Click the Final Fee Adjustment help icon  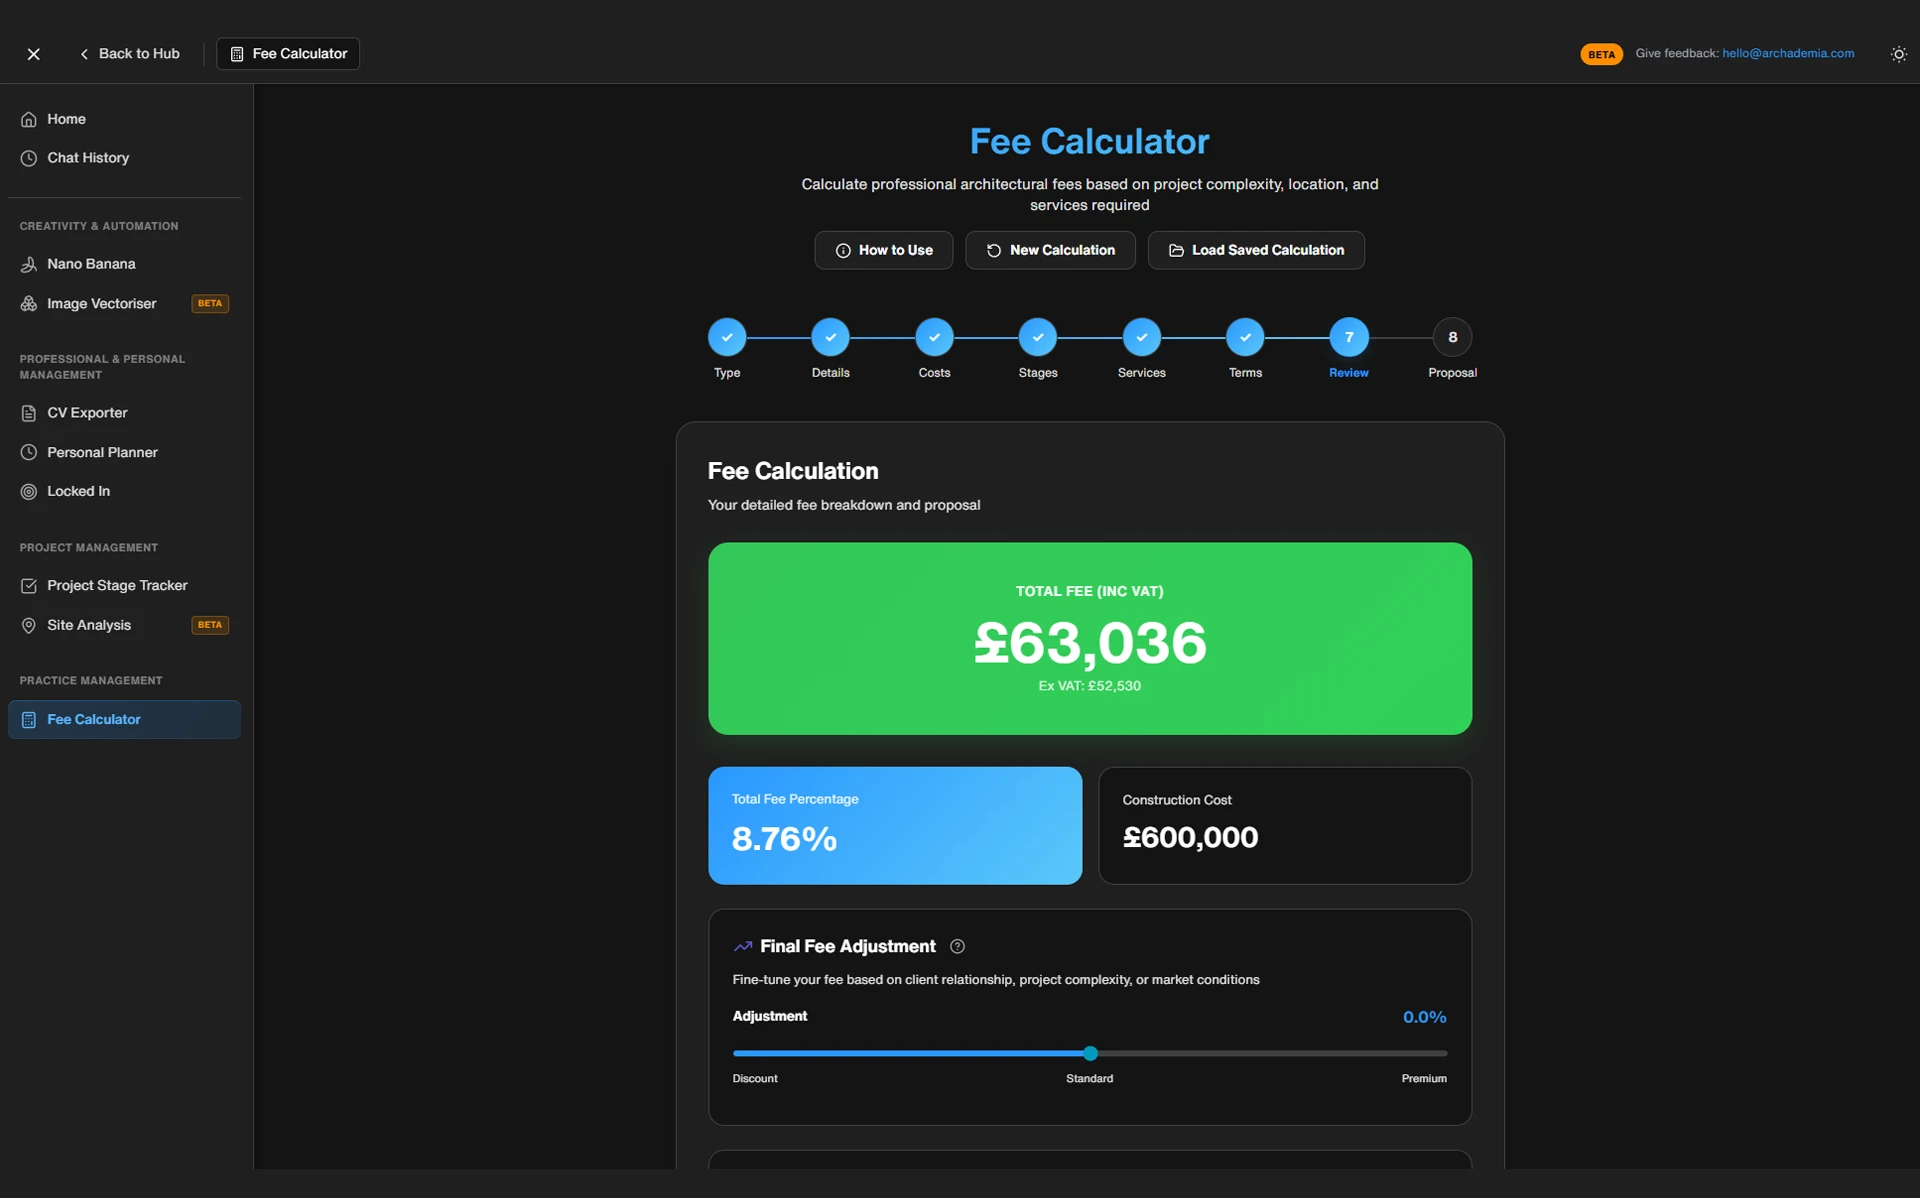click(x=957, y=946)
